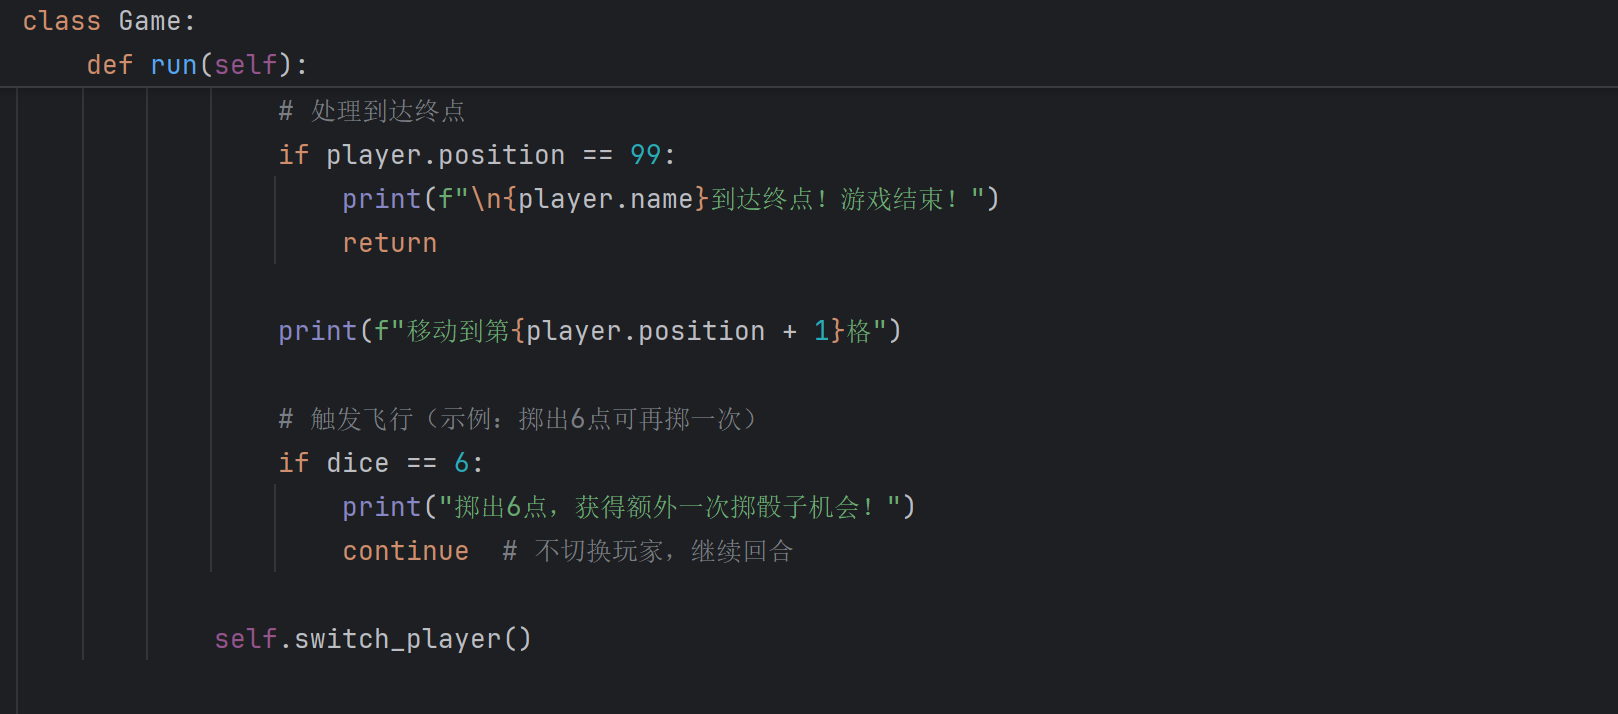This screenshot has width=1618, height=714.
Task: Click the 'self' keyword before switch_player
Action: 245,639
